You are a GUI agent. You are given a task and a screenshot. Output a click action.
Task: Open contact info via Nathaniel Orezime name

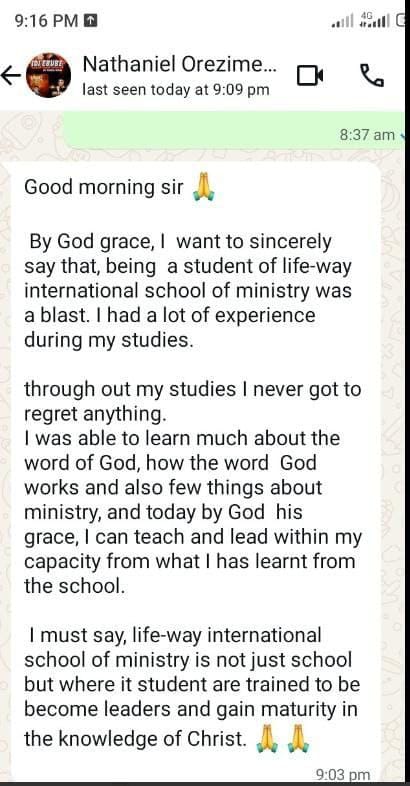(x=179, y=64)
